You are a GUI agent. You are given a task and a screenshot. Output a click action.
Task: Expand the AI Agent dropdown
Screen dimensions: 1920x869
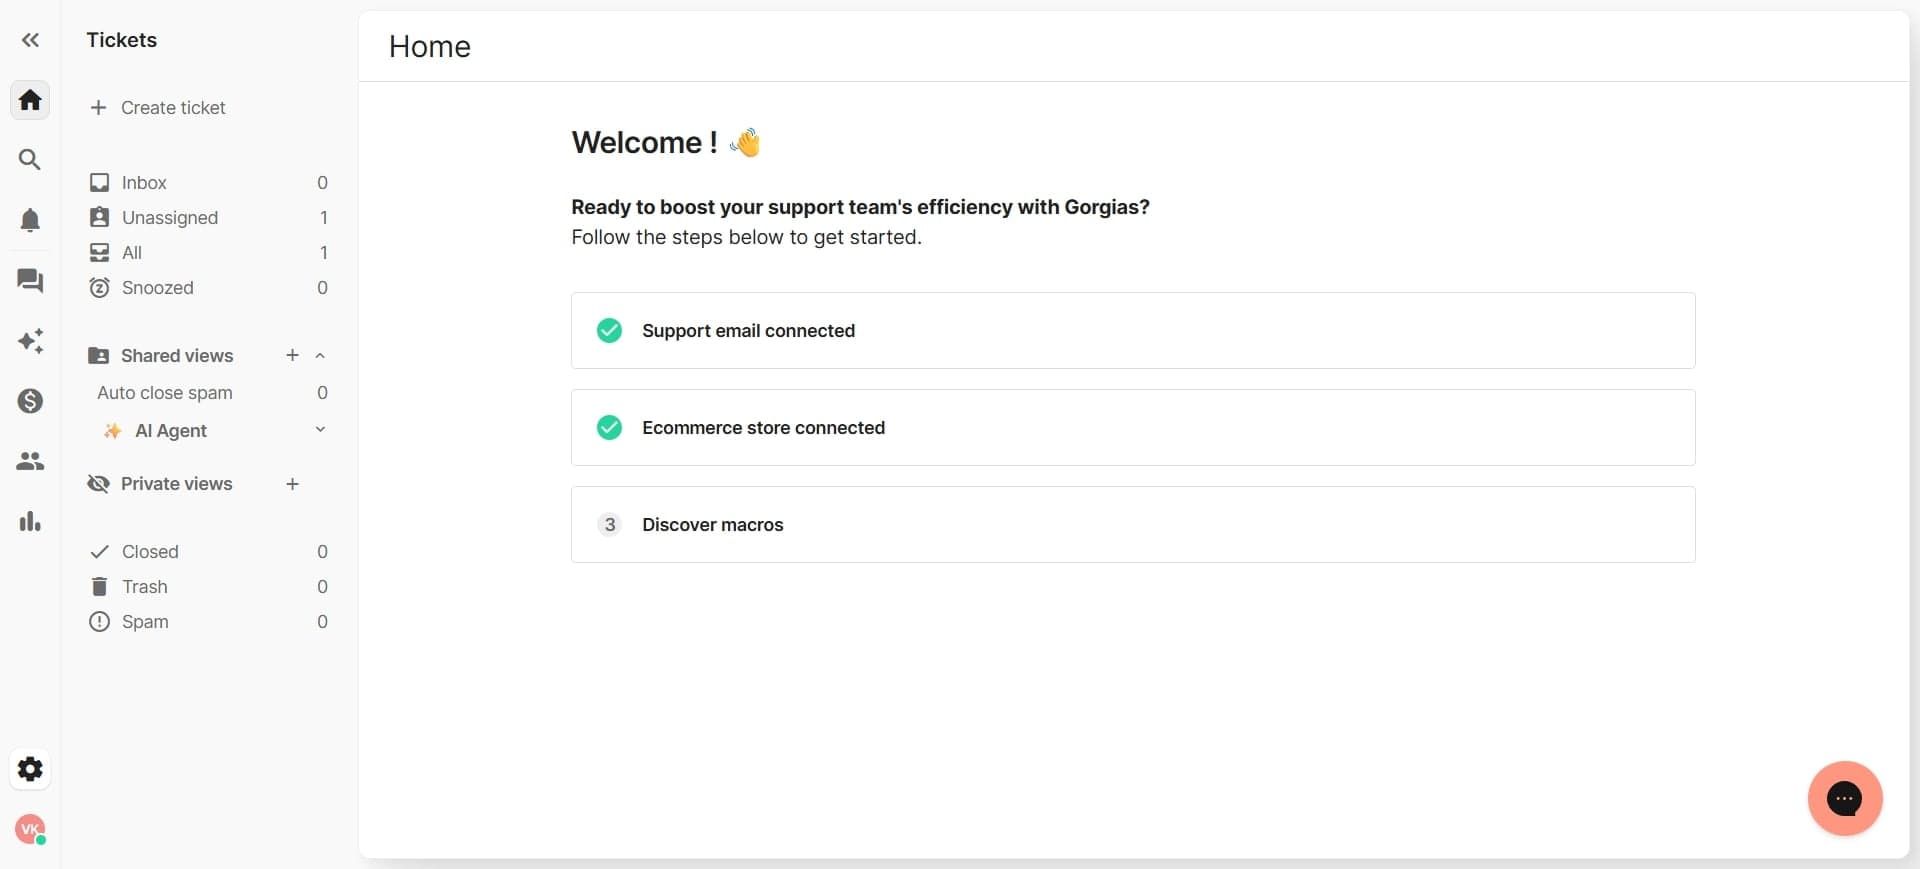click(x=320, y=431)
